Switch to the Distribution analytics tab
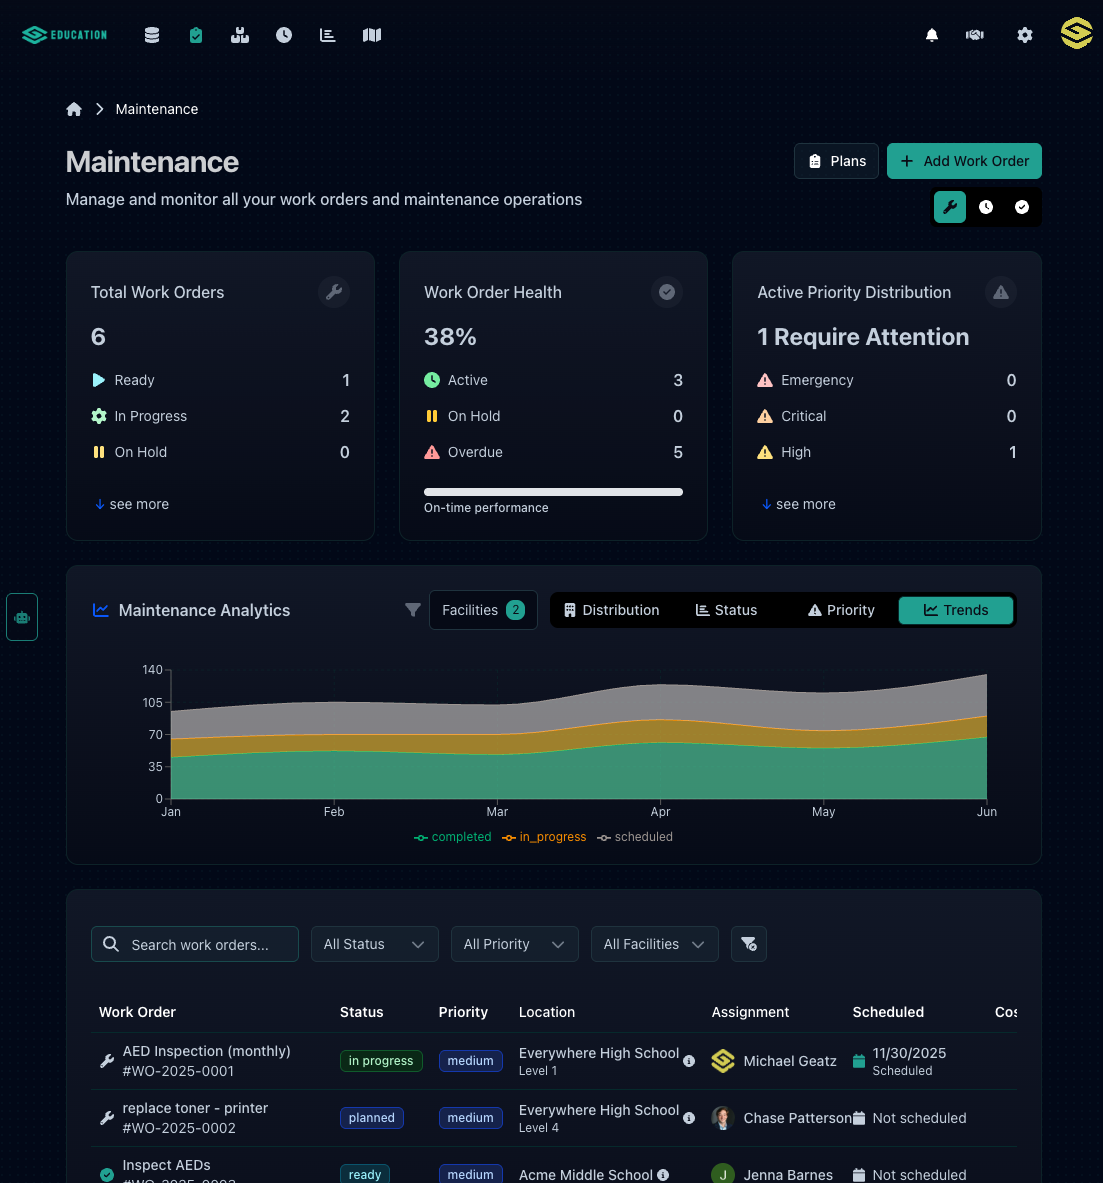1103x1183 pixels. coord(611,610)
